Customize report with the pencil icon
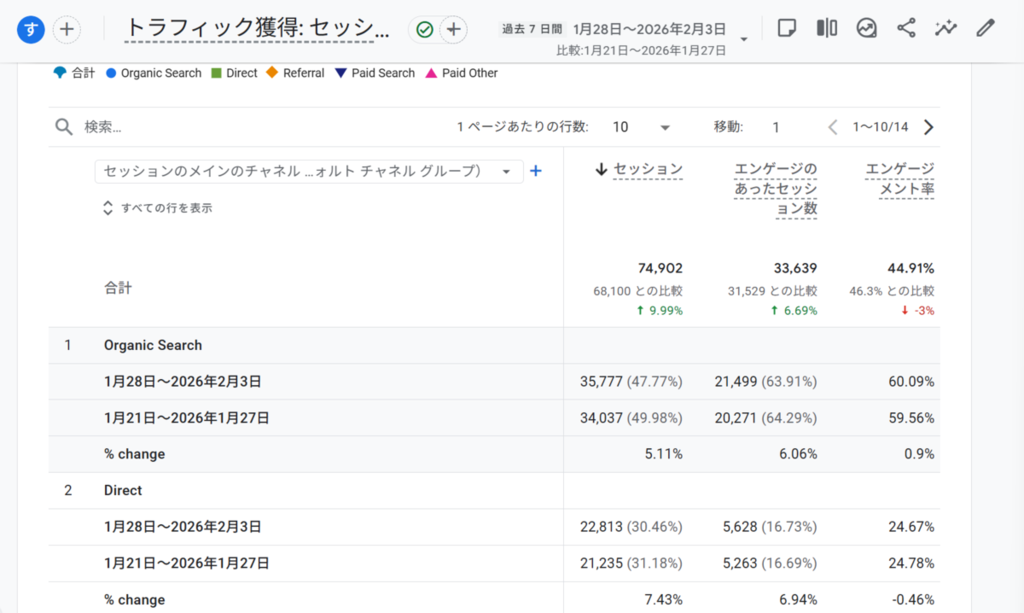Viewport: 1024px width, 613px height. (x=985, y=28)
